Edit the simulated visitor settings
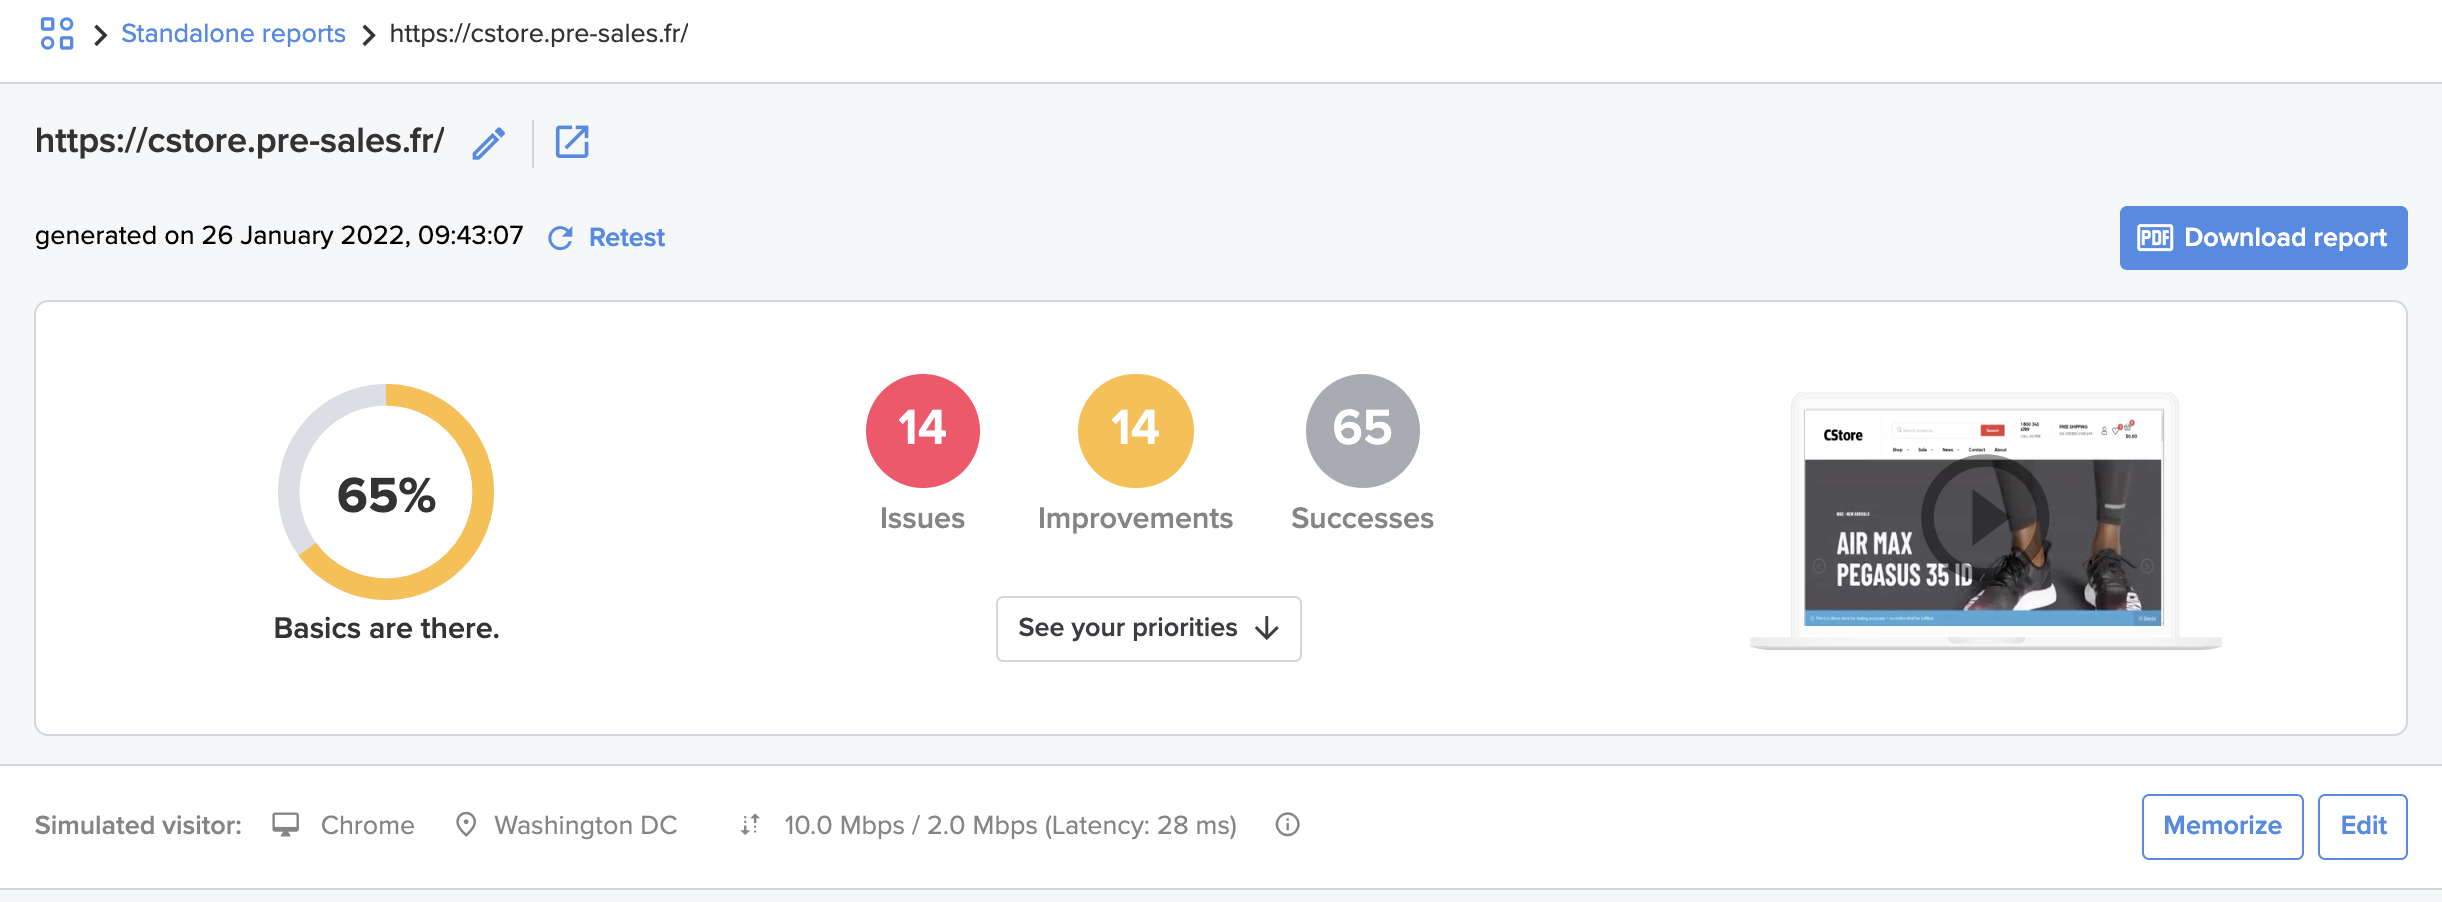Screen dimensions: 2442x902 point(2363,826)
